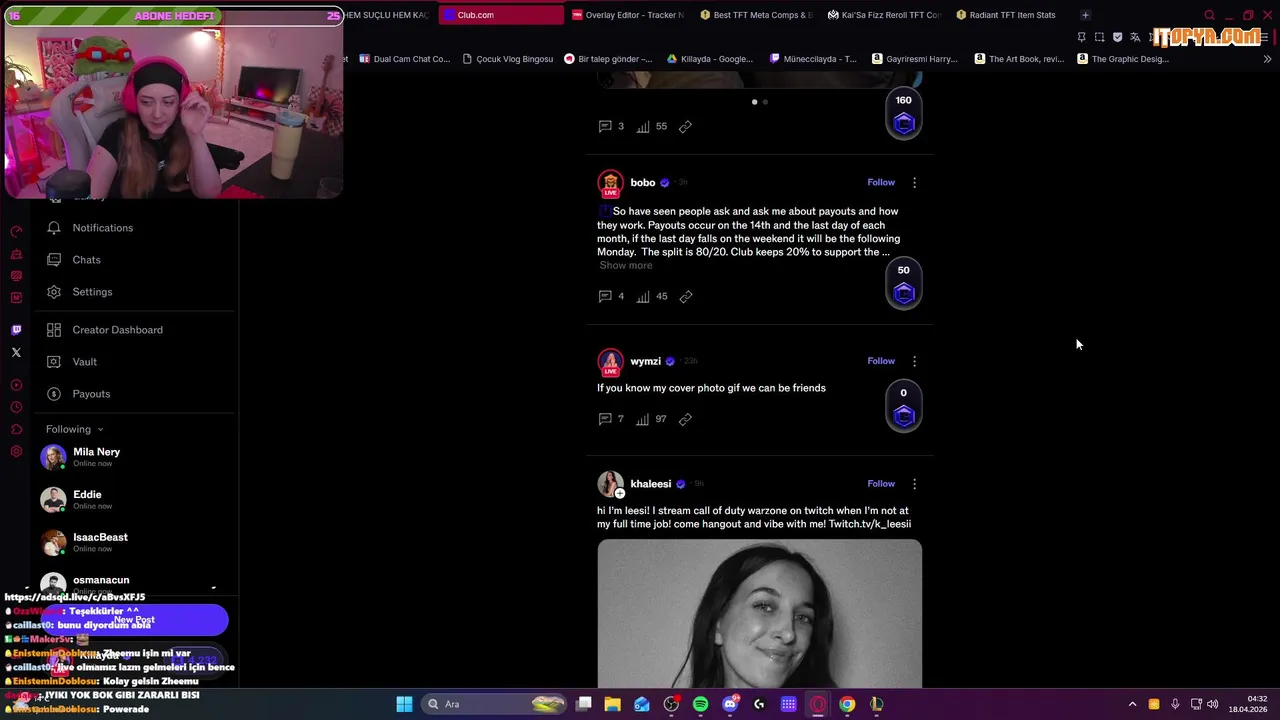Switch to Overlay Editor - Tracker tab
This screenshot has width=1280, height=720.
629,15
